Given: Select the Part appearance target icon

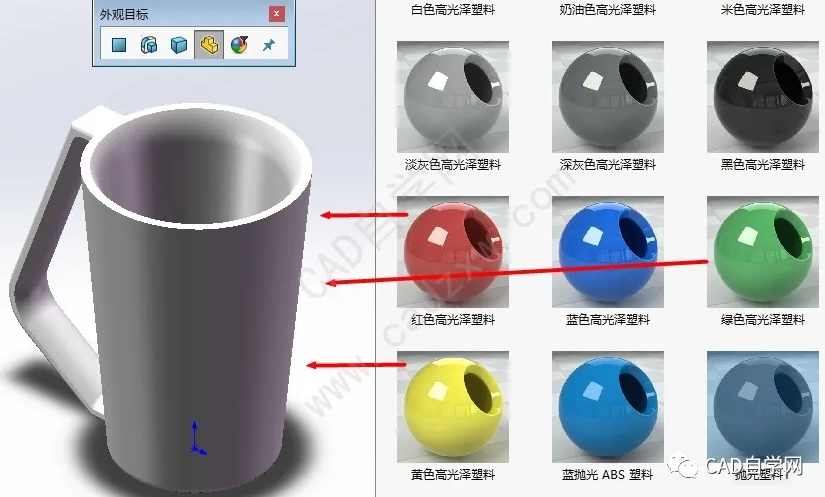Looking at the screenshot, I should click(x=209, y=44).
